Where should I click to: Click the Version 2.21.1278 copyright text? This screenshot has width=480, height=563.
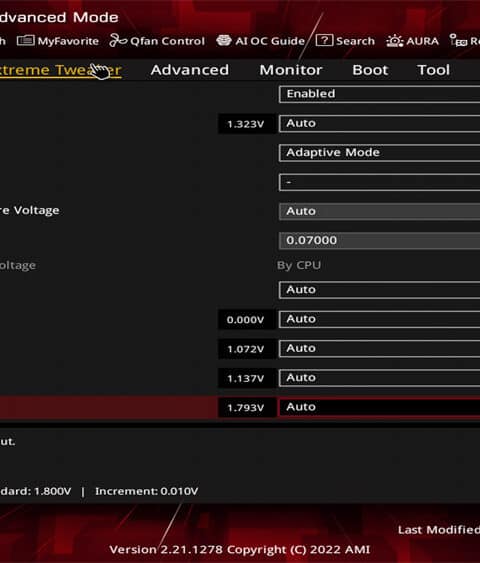point(239,550)
